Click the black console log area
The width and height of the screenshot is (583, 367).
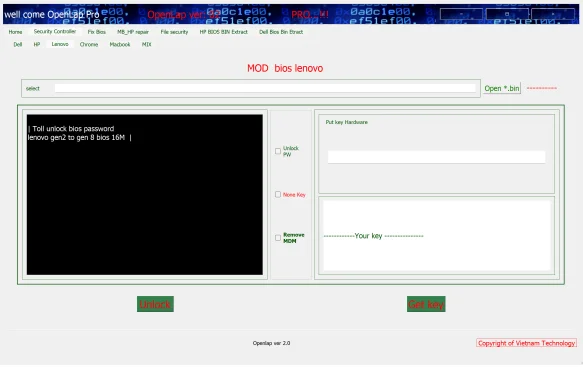[x=145, y=194]
